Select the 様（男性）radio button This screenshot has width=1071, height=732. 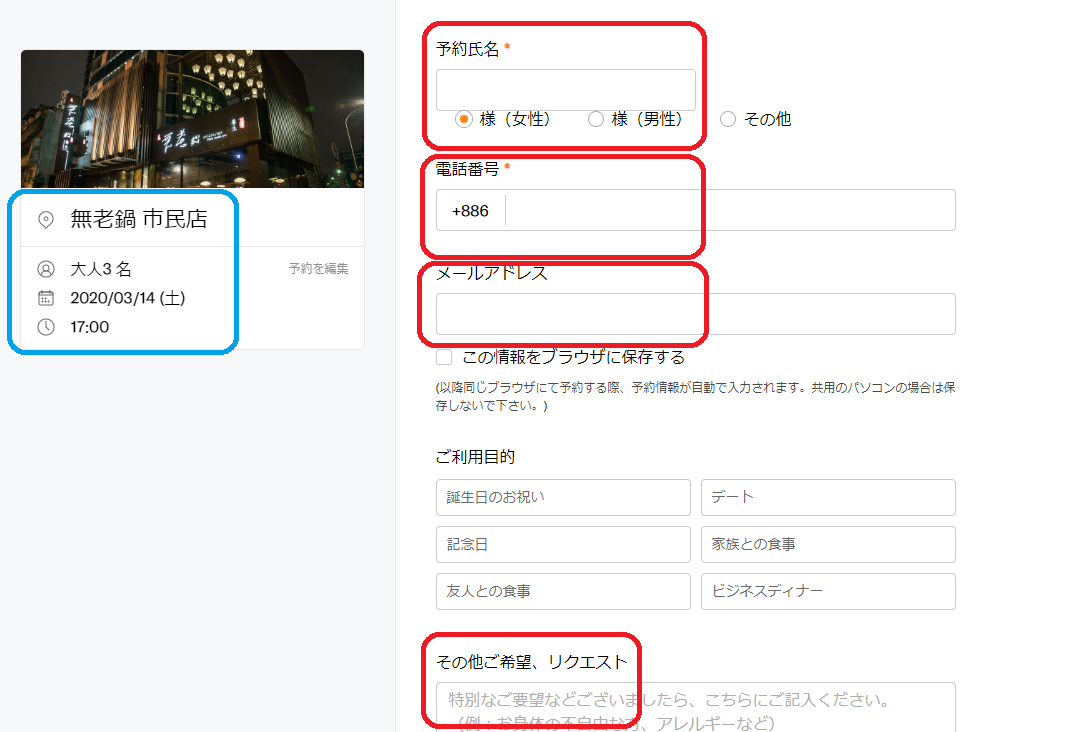(596, 119)
